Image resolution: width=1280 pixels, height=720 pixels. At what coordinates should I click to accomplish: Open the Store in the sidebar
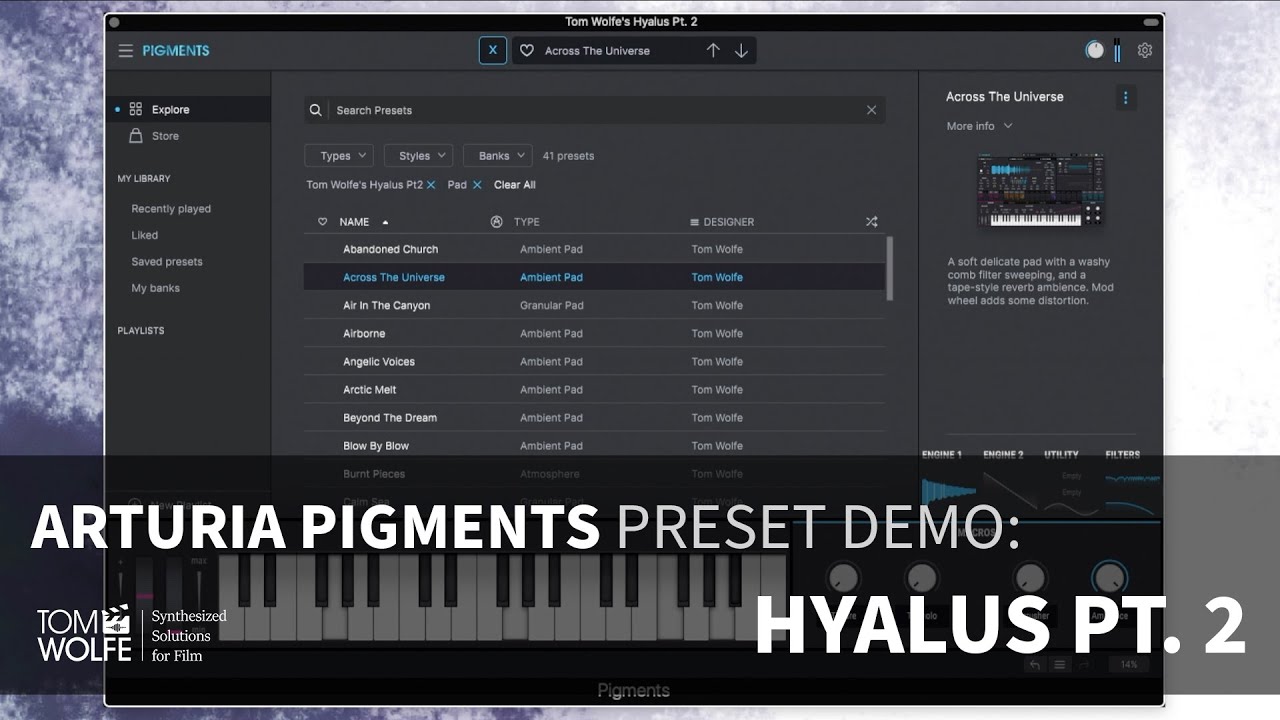click(165, 136)
